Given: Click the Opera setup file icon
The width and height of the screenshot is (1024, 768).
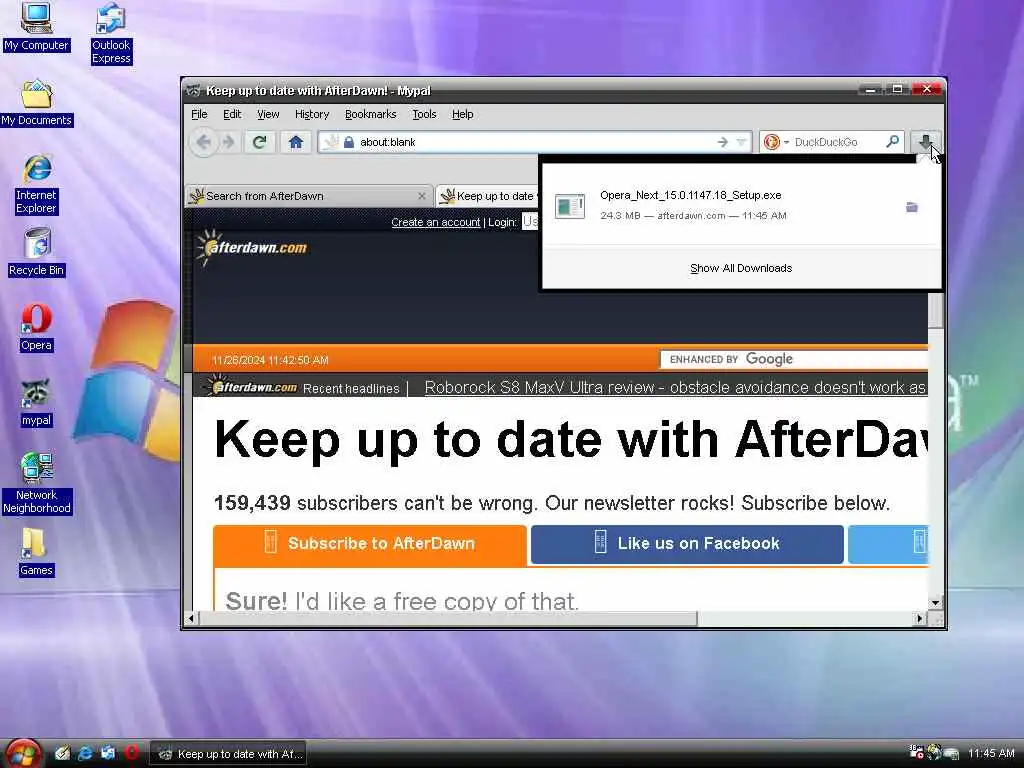Looking at the screenshot, I should [x=569, y=206].
